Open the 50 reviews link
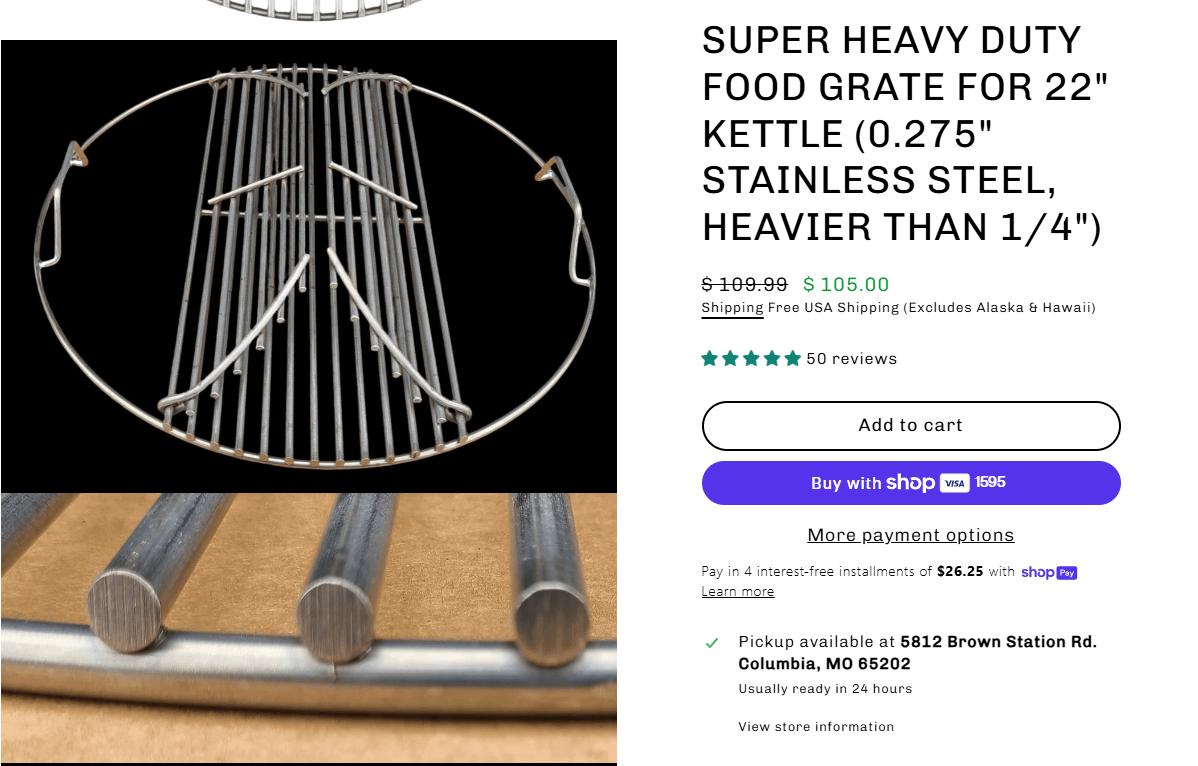 point(851,359)
